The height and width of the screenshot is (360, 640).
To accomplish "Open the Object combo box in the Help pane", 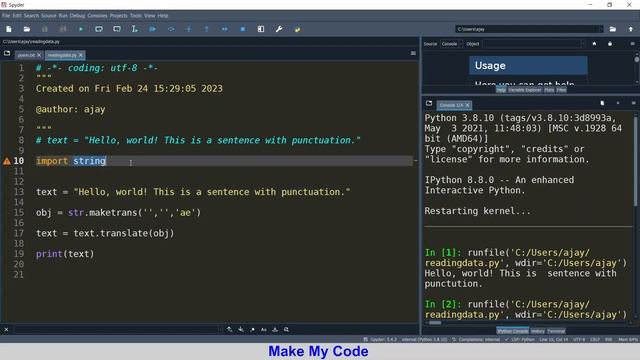I will pyautogui.click(x=533, y=44).
